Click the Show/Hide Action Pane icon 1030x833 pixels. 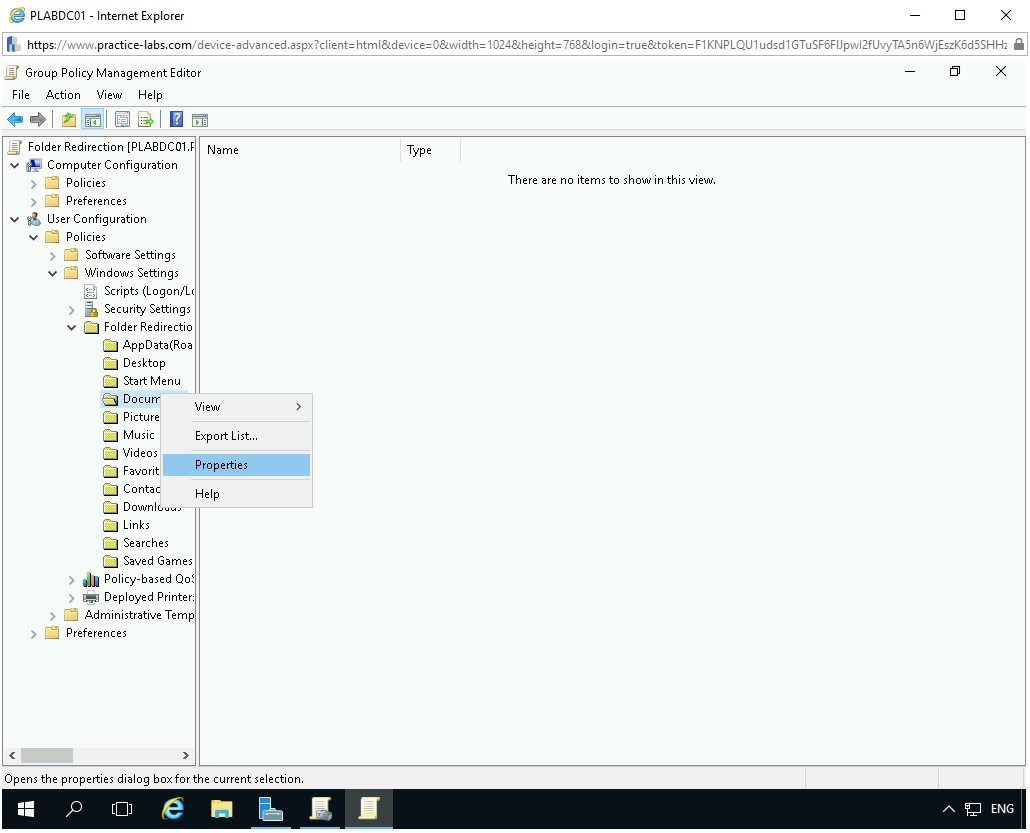tap(200, 120)
